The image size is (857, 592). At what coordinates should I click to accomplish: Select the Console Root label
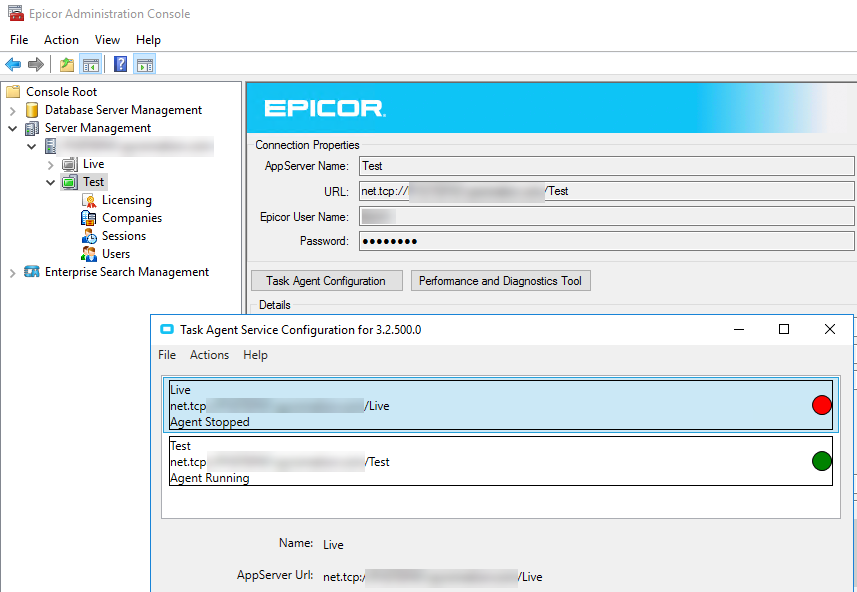(62, 92)
